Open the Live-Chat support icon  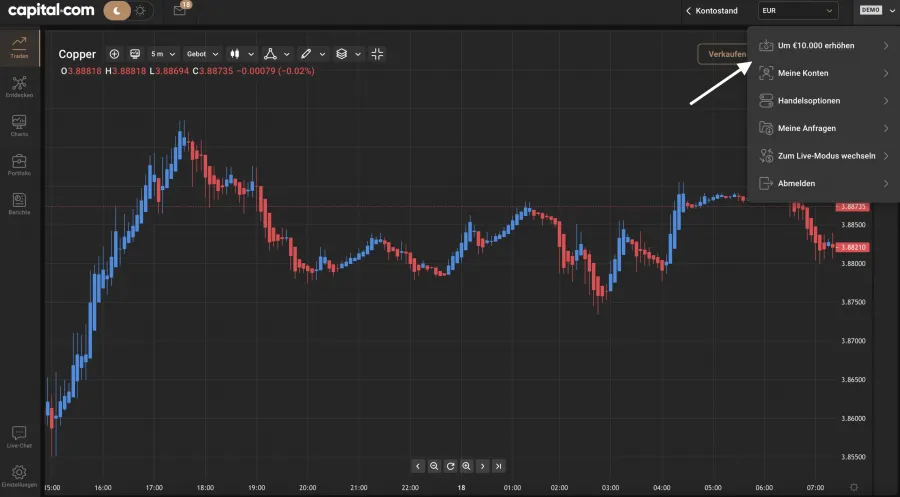[x=19, y=436]
